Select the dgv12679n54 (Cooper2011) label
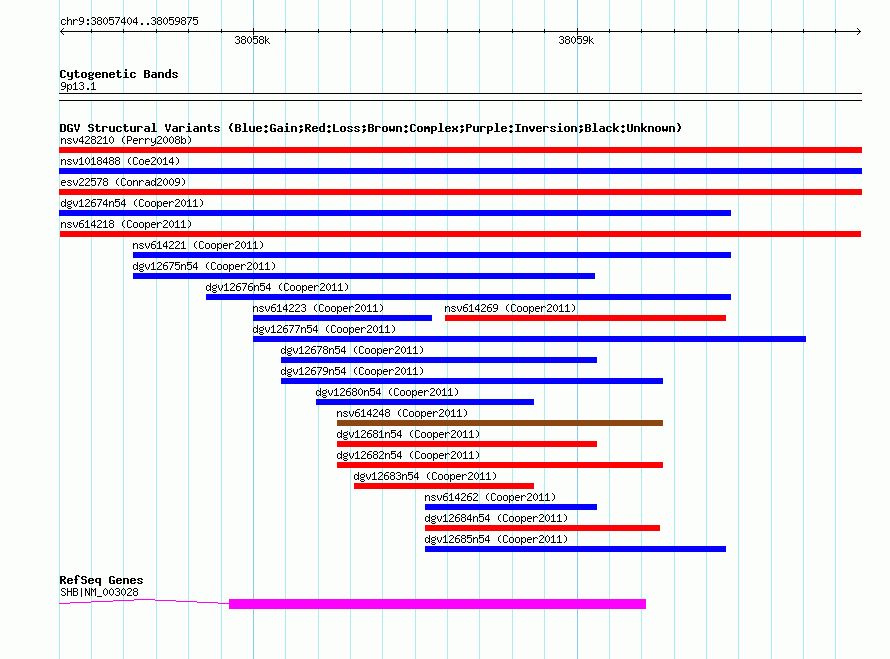This screenshot has width=890, height=659. (352, 371)
